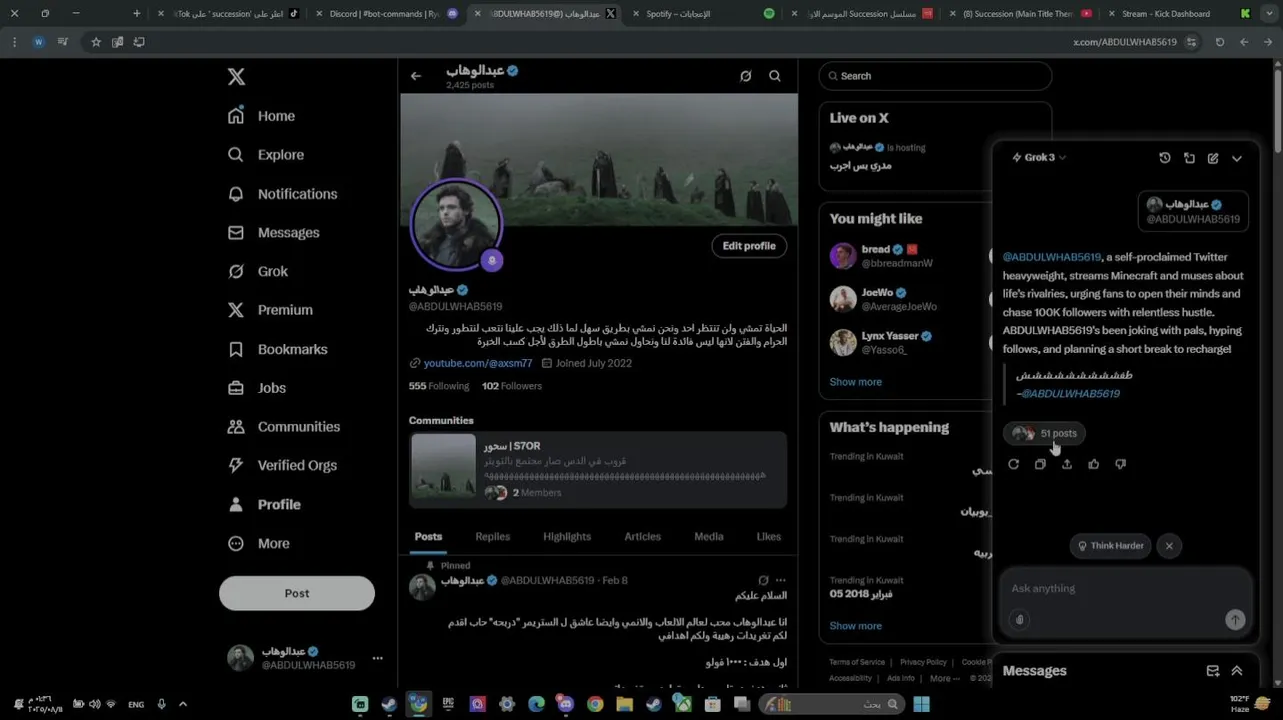1283x720 pixels.
Task: Like the Grok response
Action: [1094, 464]
